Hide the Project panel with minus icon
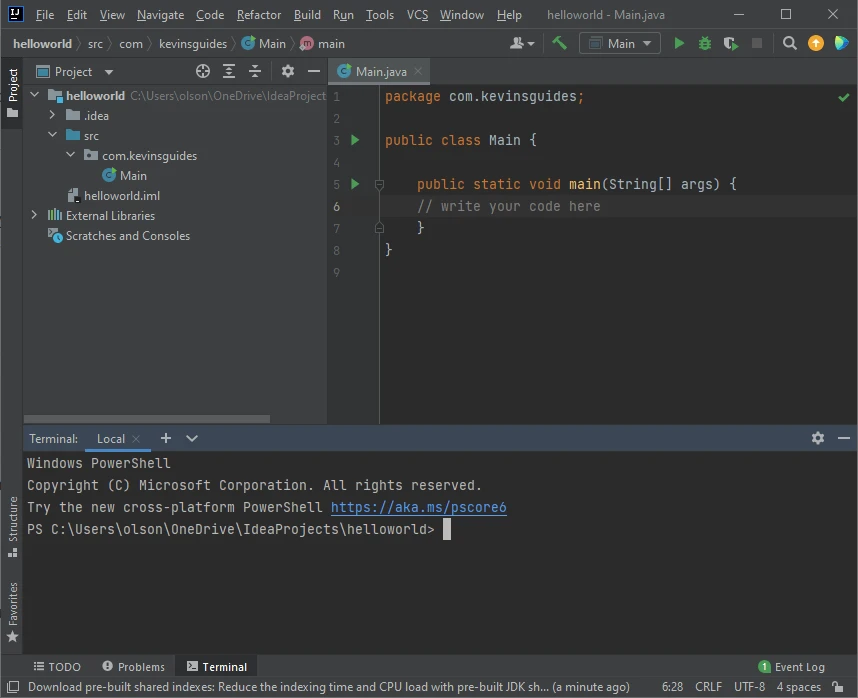 coord(314,71)
